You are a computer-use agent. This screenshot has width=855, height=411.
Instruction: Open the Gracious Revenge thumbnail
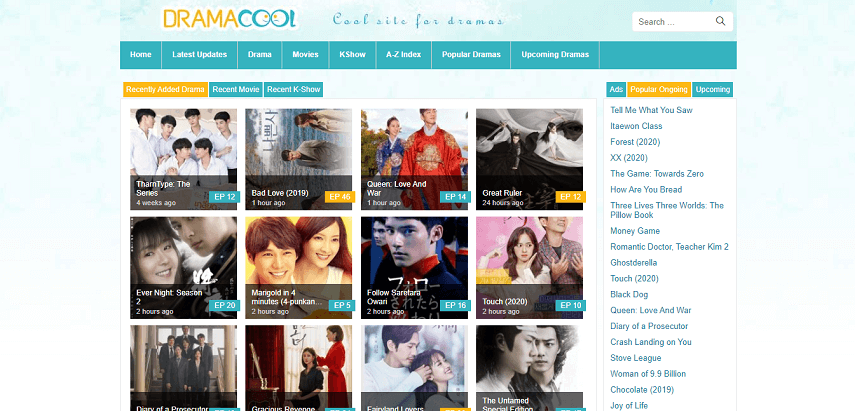298,368
